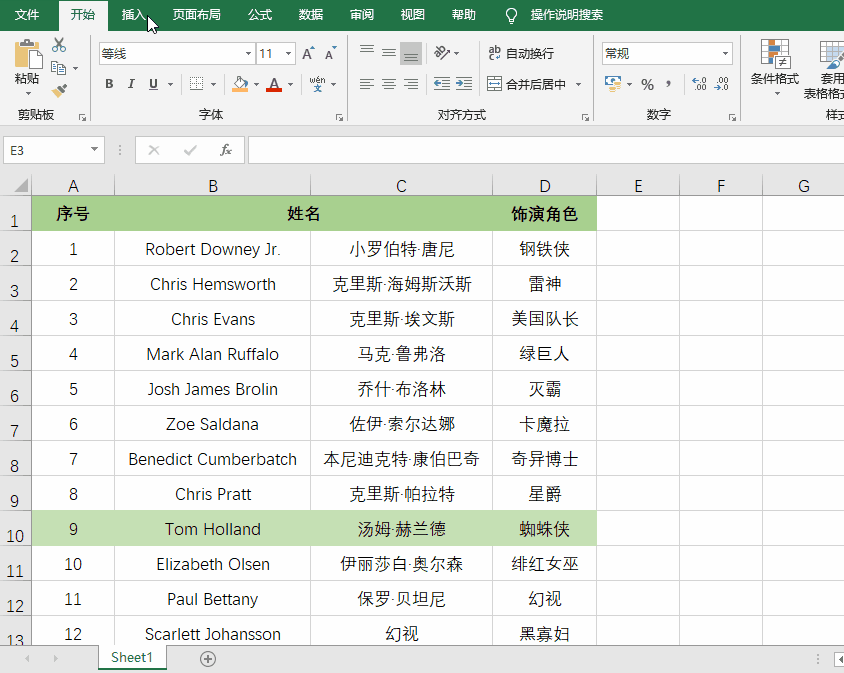
Task: Decrease decimal places
Action: pyautogui.click(x=722, y=84)
